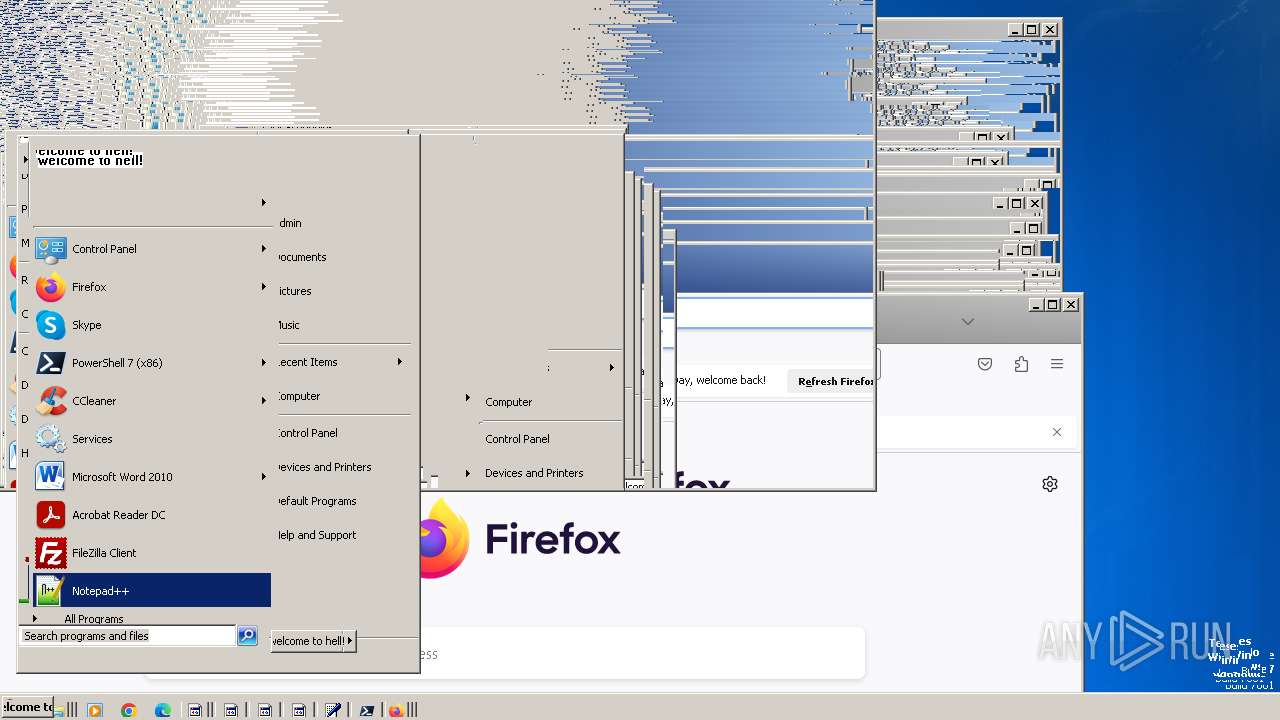Start Microsoft Word 2010 from Start menu
Image resolution: width=1280 pixels, height=720 pixels.
(x=152, y=477)
